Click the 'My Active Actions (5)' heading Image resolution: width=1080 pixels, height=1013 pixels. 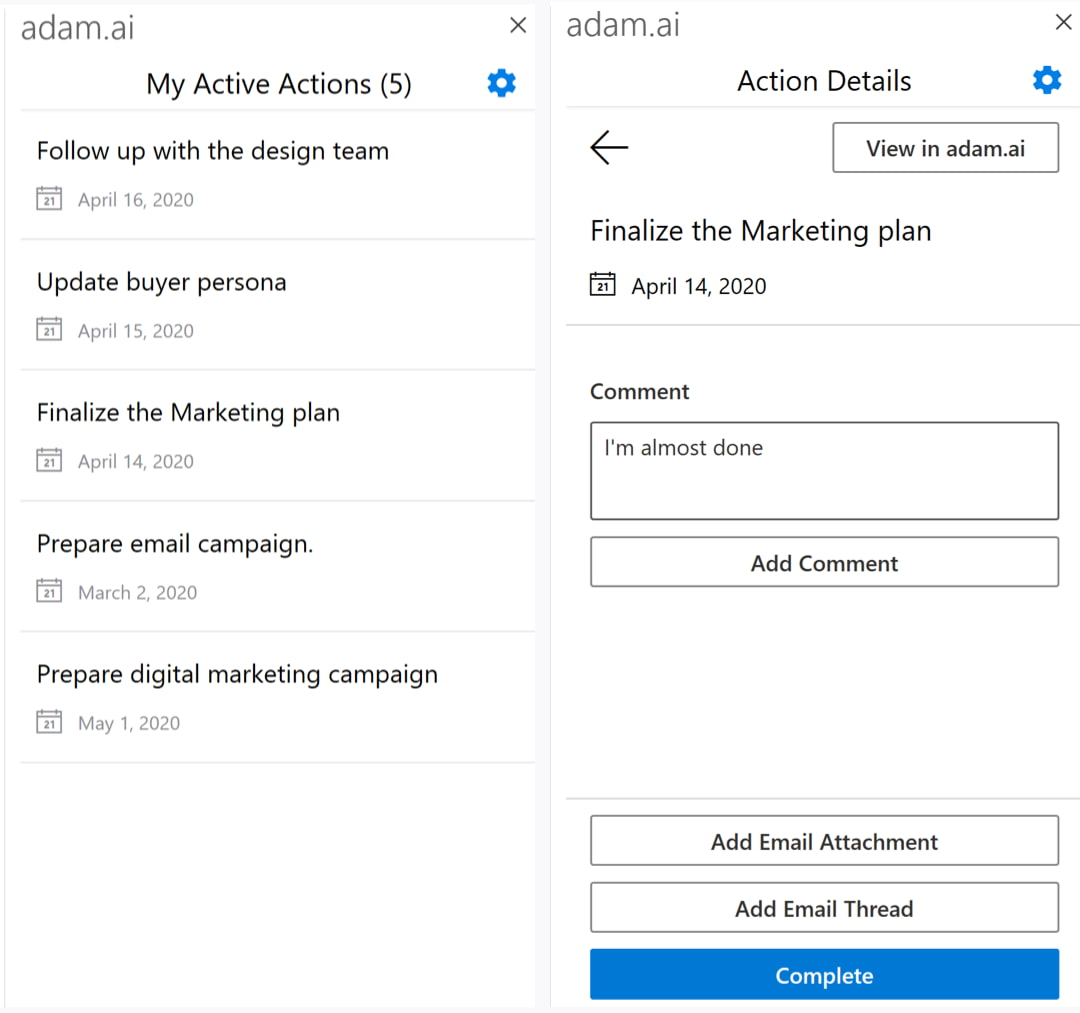(279, 84)
